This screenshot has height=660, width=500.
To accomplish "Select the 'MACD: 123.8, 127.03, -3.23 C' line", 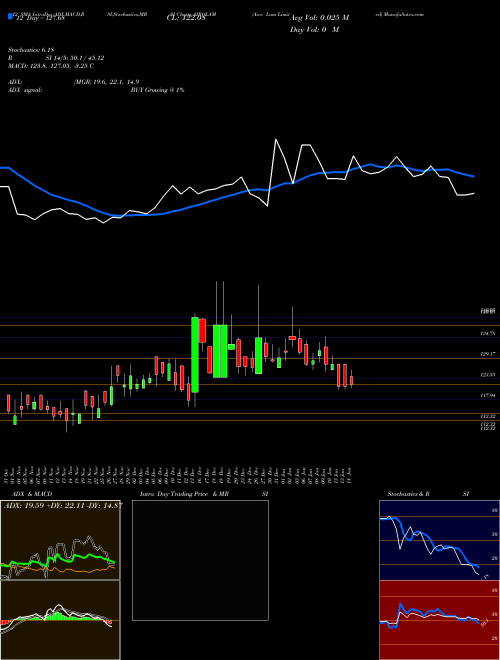I will point(51,66).
